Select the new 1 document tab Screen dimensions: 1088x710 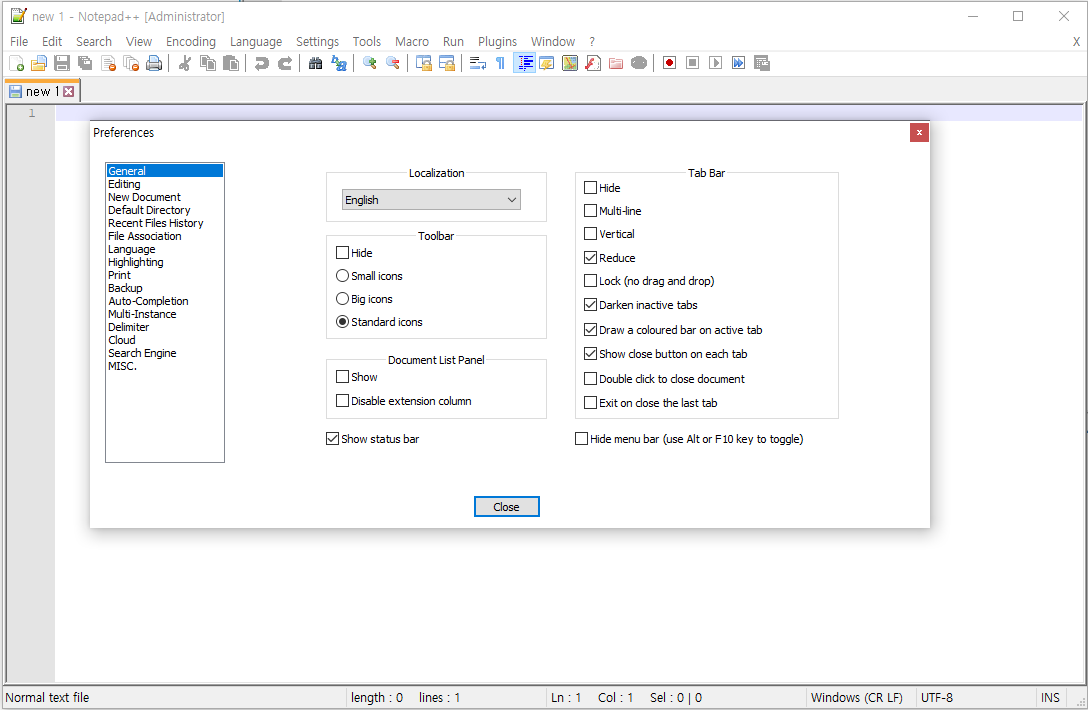click(x=42, y=92)
